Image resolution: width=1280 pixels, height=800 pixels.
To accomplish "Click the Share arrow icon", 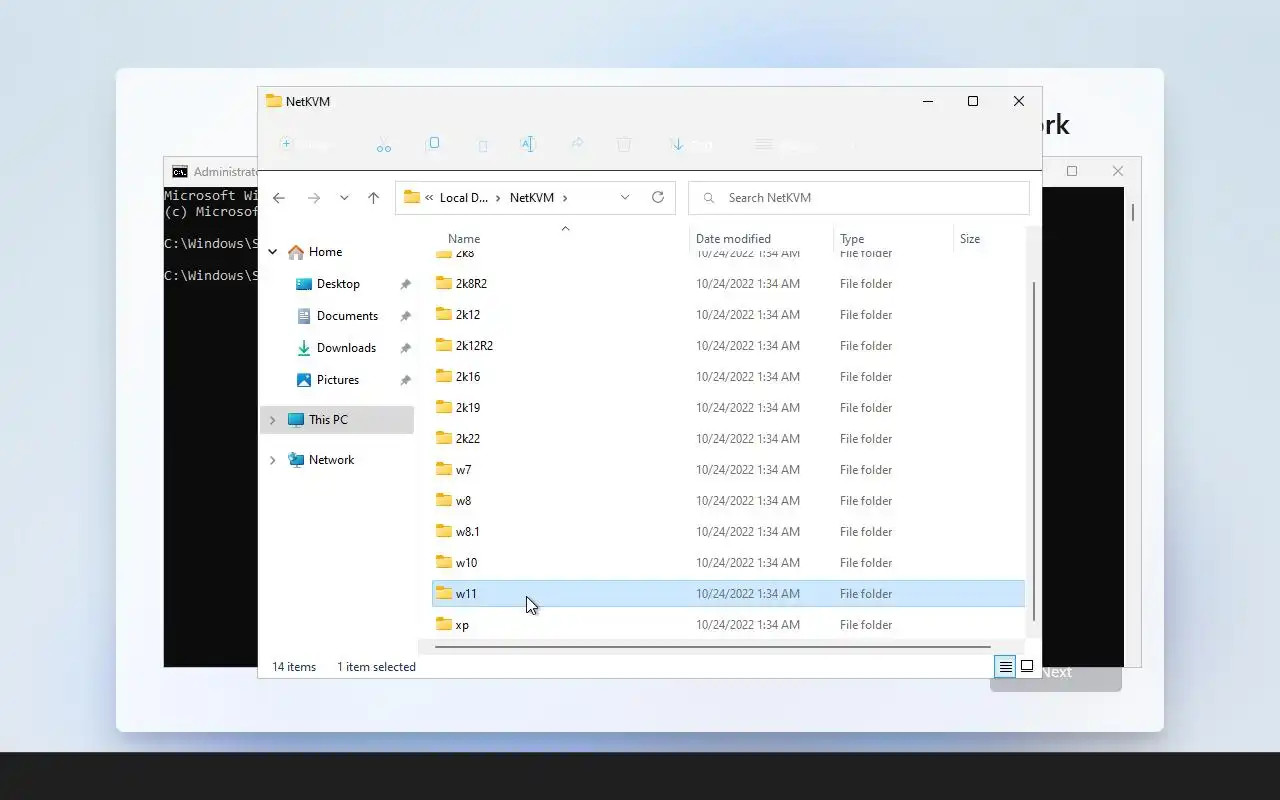I will click(577, 144).
